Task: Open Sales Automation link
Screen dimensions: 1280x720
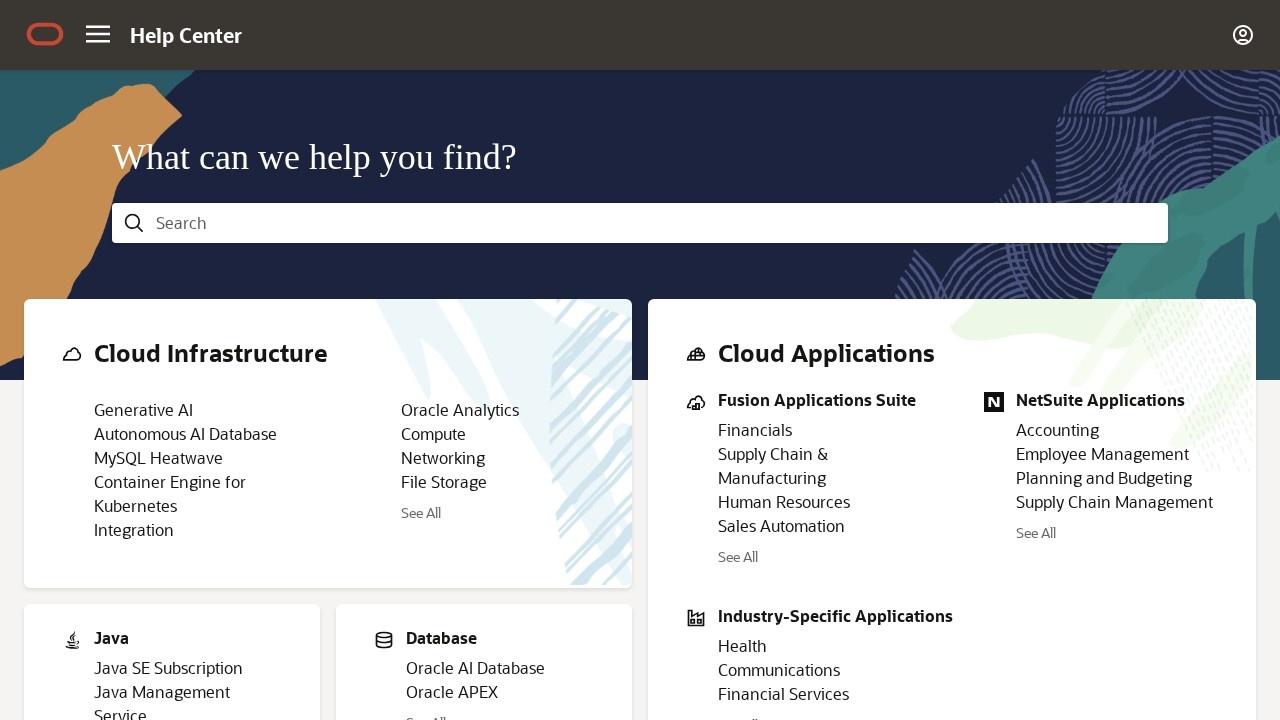Action: [781, 526]
